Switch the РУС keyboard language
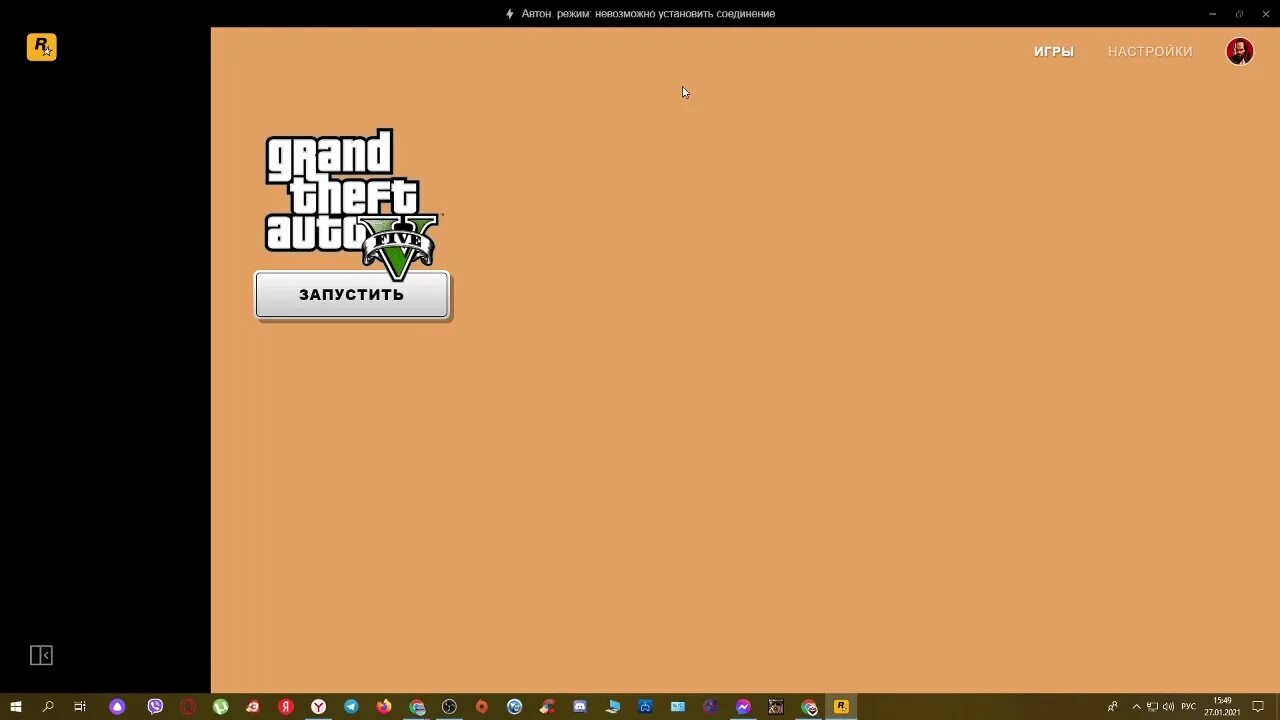Image resolution: width=1280 pixels, height=720 pixels. point(1188,707)
